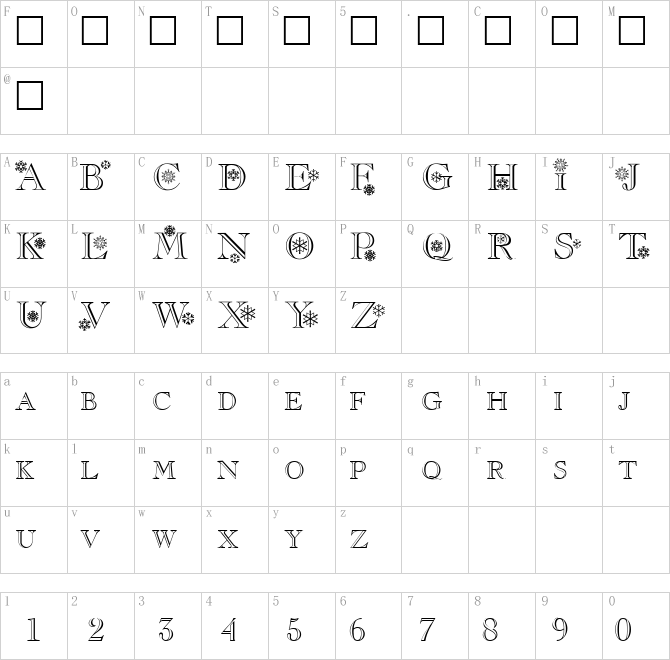Select the digit 5 glyph in numbers row
This screenshot has height=660, width=670.
tap(294, 629)
